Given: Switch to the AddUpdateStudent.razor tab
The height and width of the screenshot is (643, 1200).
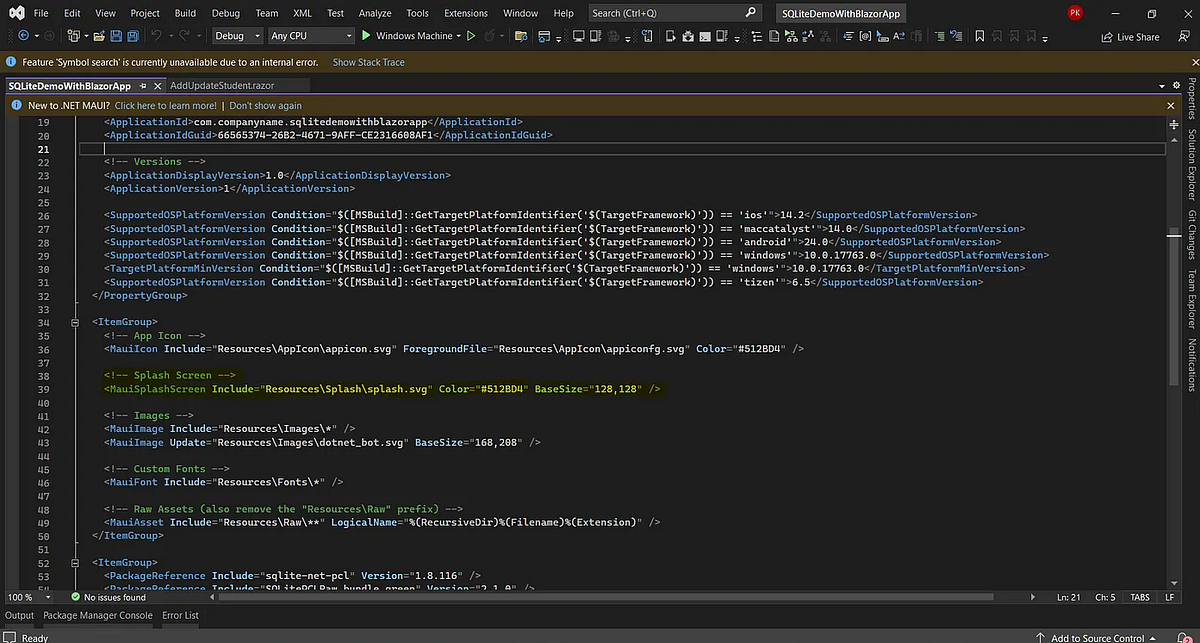Looking at the screenshot, I should tap(222, 86).
